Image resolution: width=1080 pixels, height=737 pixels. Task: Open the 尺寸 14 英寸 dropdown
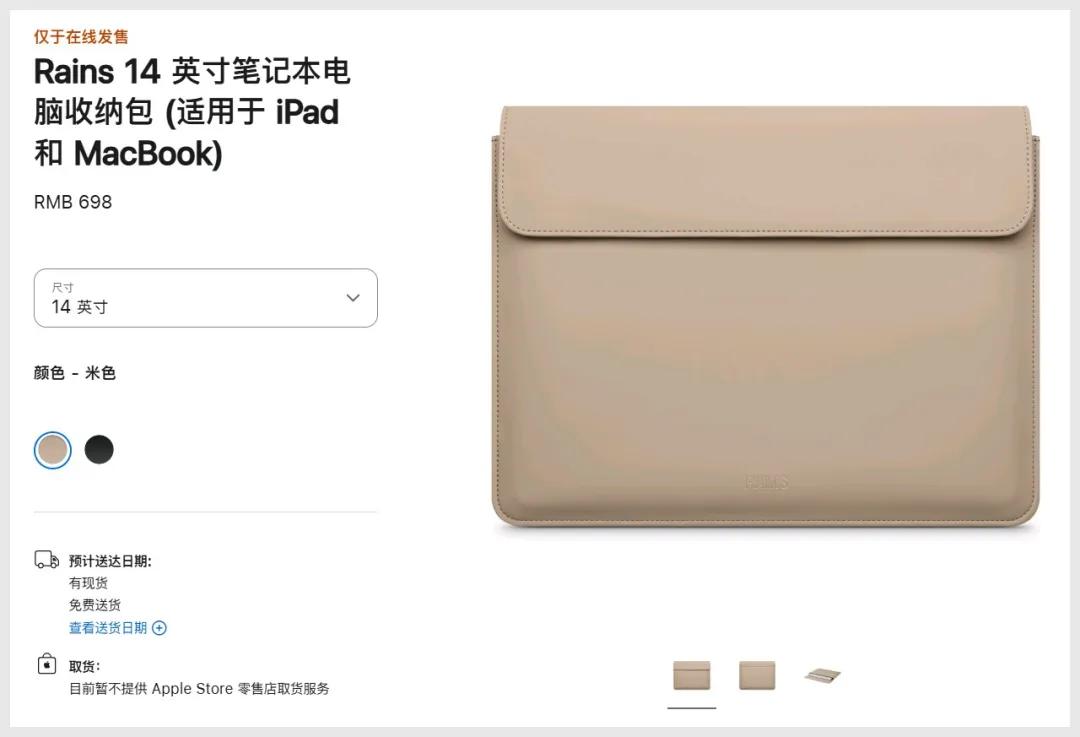[x=205, y=298]
